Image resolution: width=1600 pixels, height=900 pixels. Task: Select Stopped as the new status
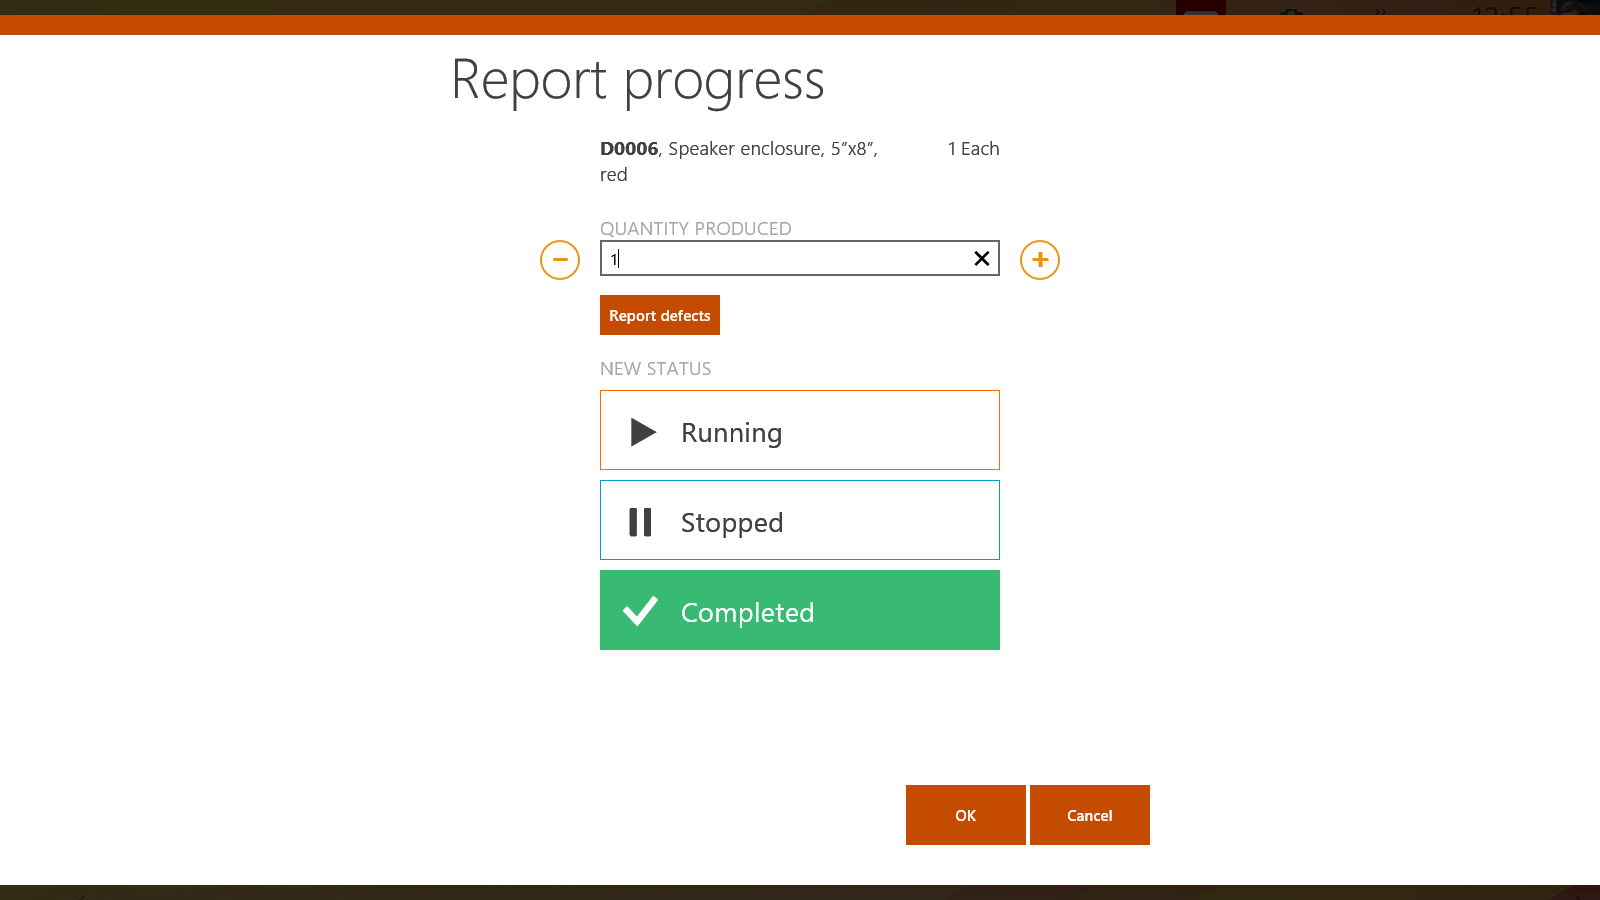799,520
